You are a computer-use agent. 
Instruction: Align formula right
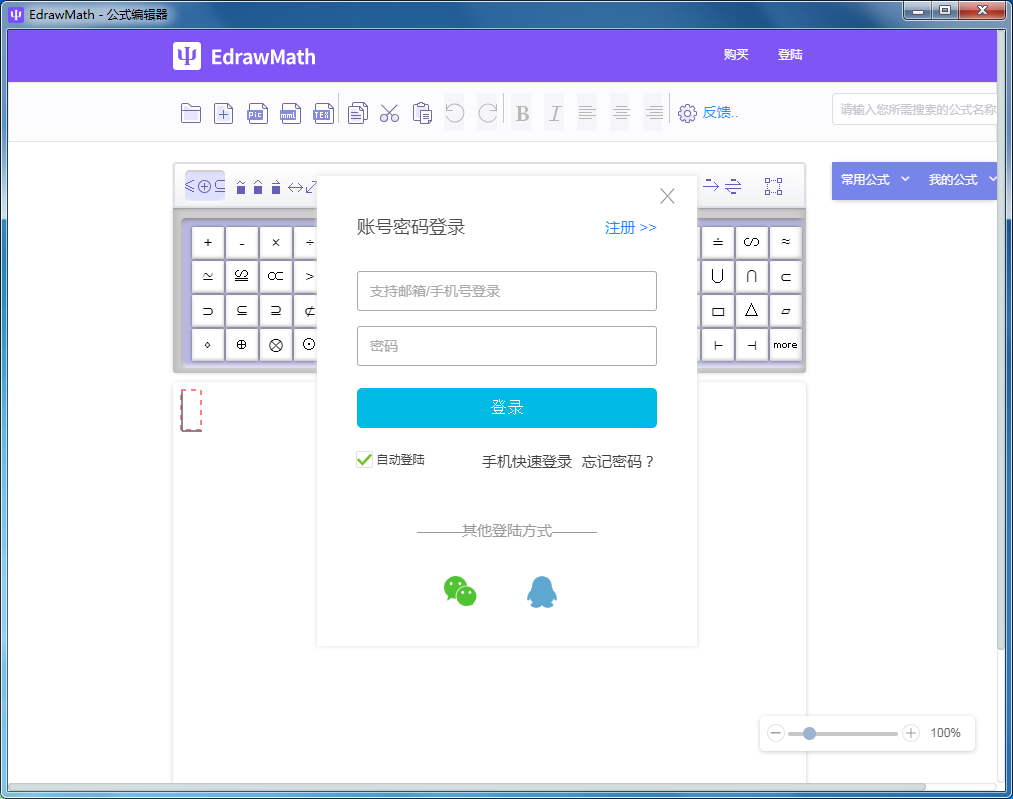(653, 113)
